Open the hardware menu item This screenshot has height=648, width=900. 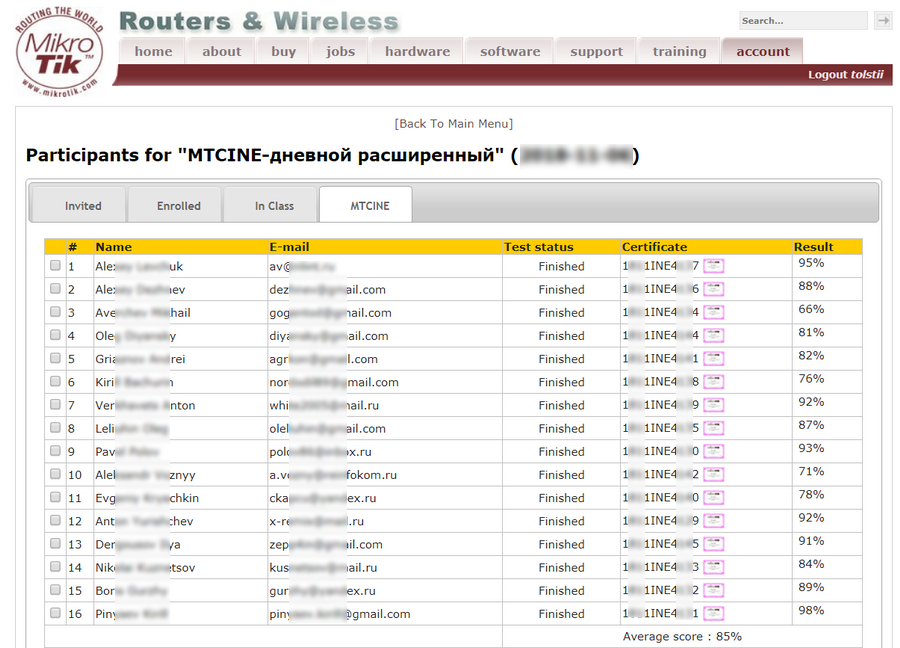pos(417,51)
